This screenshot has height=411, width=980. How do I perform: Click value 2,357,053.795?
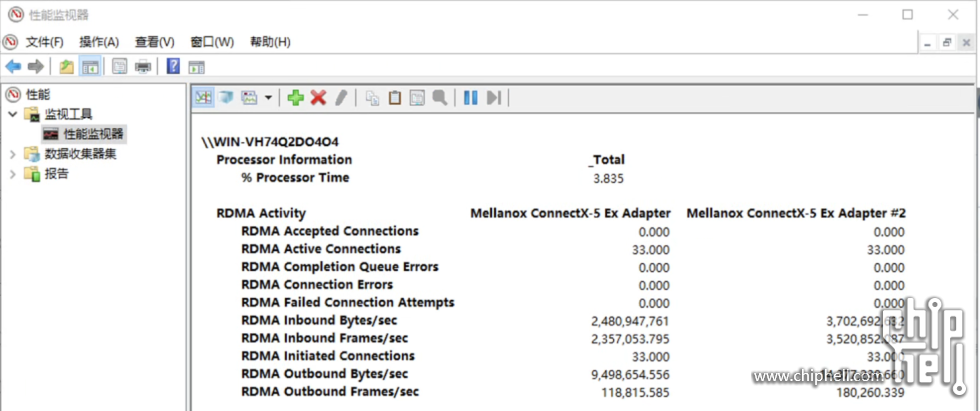(630, 339)
